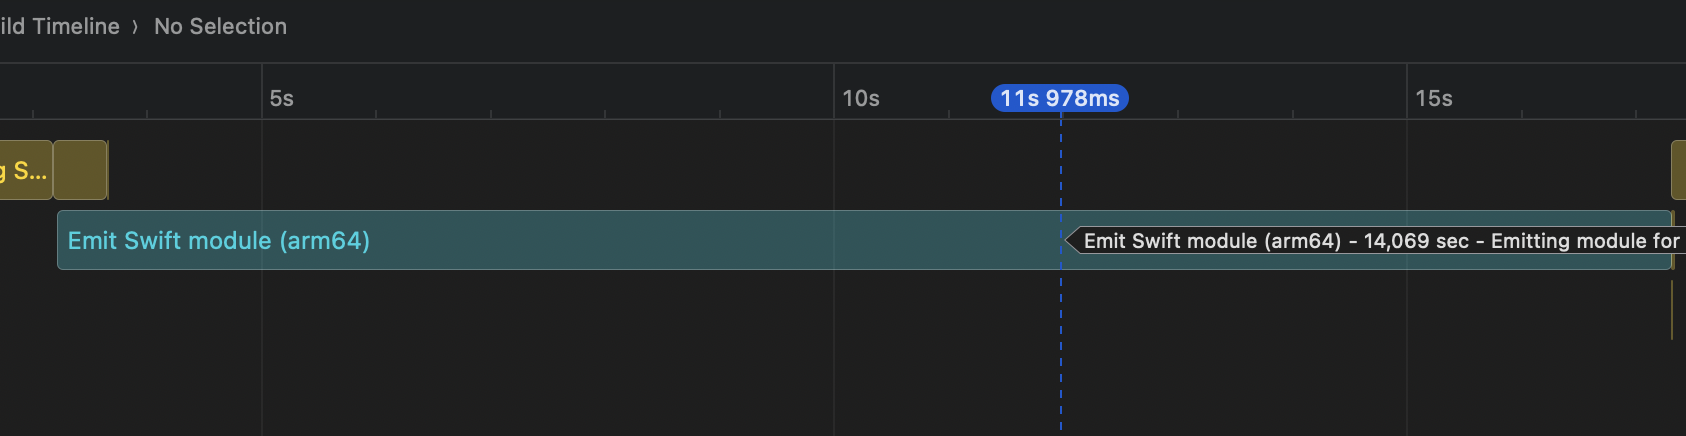1686x436 pixels.
Task: Click the thin yellow sliver below the teal bar
Action: click(1672, 310)
